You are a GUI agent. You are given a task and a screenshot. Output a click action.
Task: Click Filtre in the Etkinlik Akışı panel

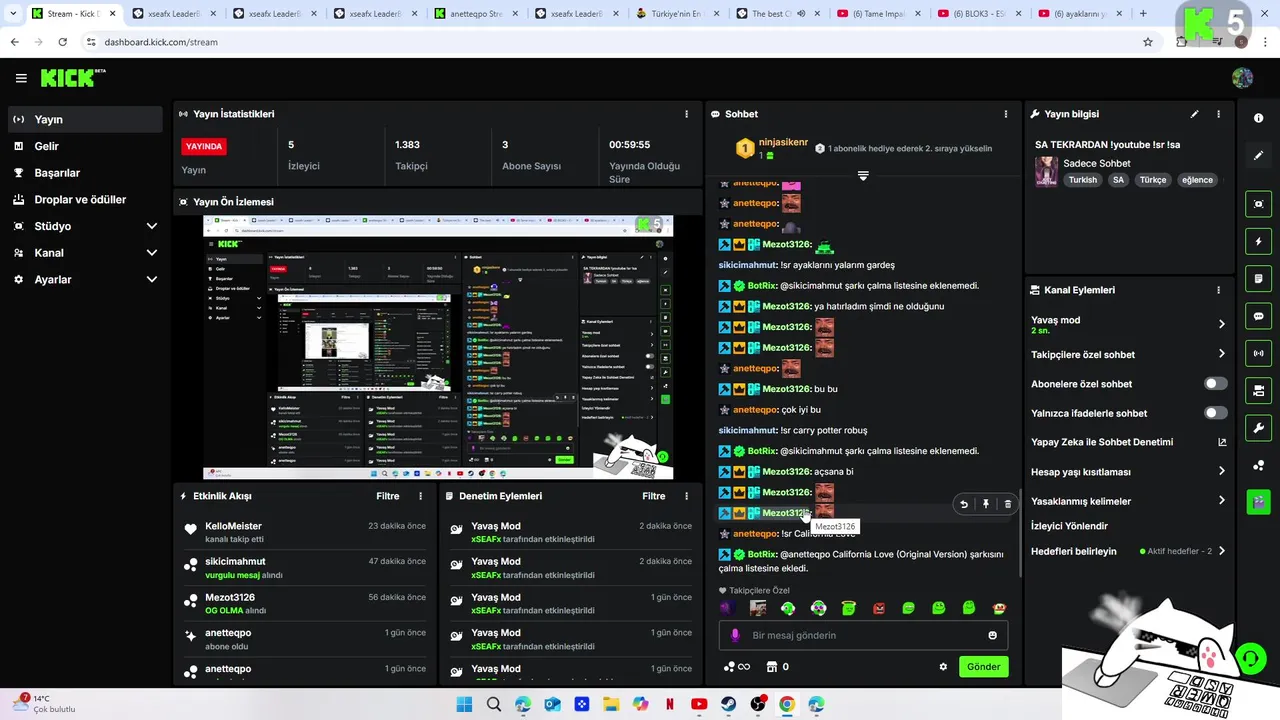pyautogui.click(x=388, y=496)
